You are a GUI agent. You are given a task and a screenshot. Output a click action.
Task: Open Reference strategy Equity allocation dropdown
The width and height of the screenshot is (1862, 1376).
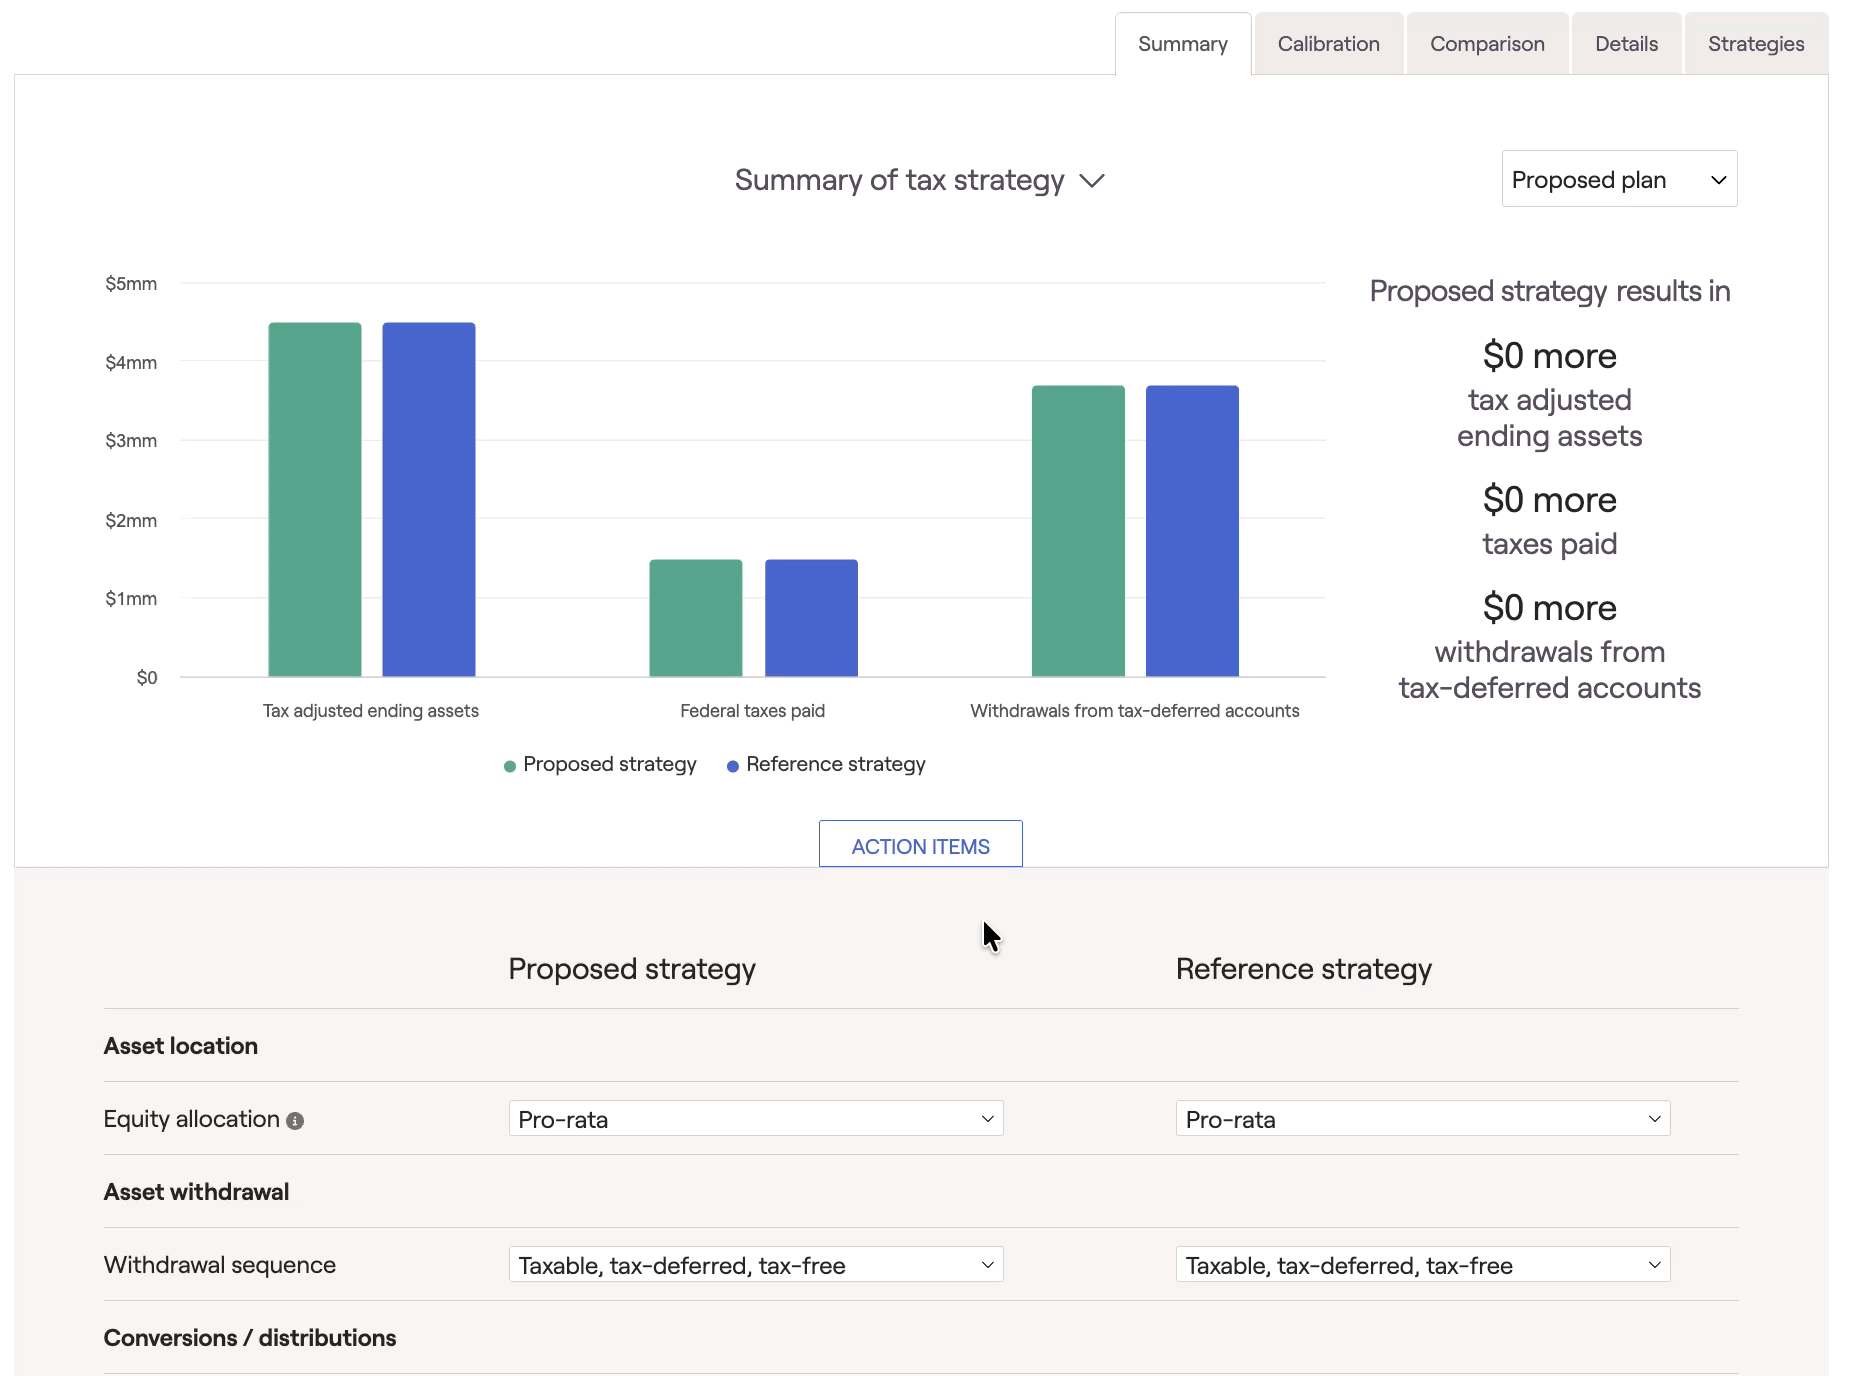pos(1422,1119)
